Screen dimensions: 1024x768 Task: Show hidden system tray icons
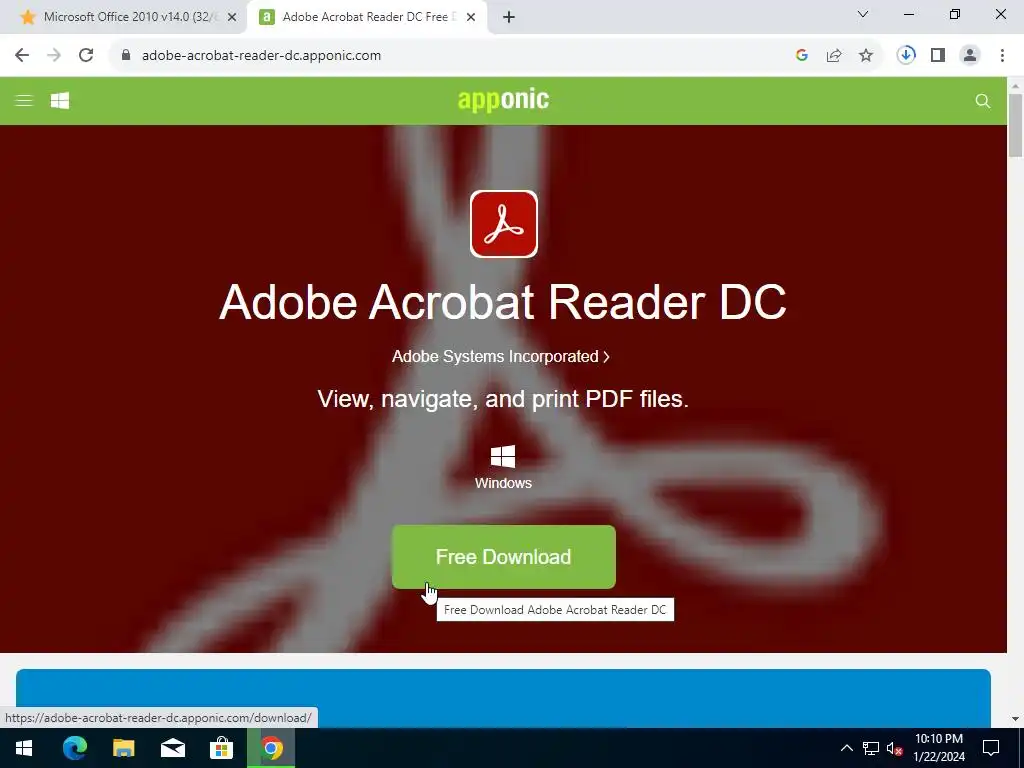pos(846,748)
